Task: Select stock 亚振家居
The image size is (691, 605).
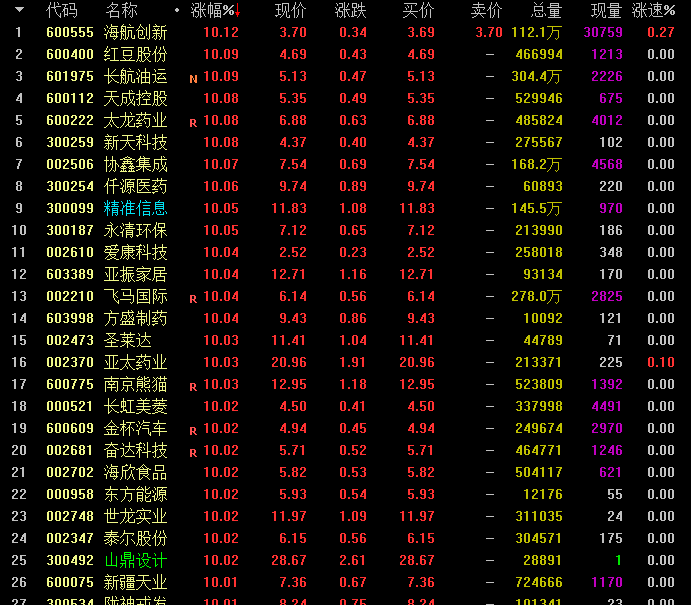Action: tap(135, 274)
